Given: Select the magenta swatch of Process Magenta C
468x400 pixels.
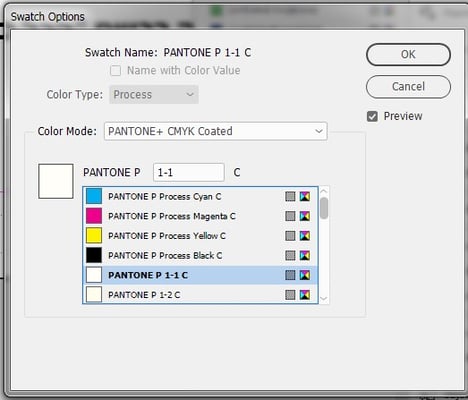Looking at the screenshot, I should (94, 216).
